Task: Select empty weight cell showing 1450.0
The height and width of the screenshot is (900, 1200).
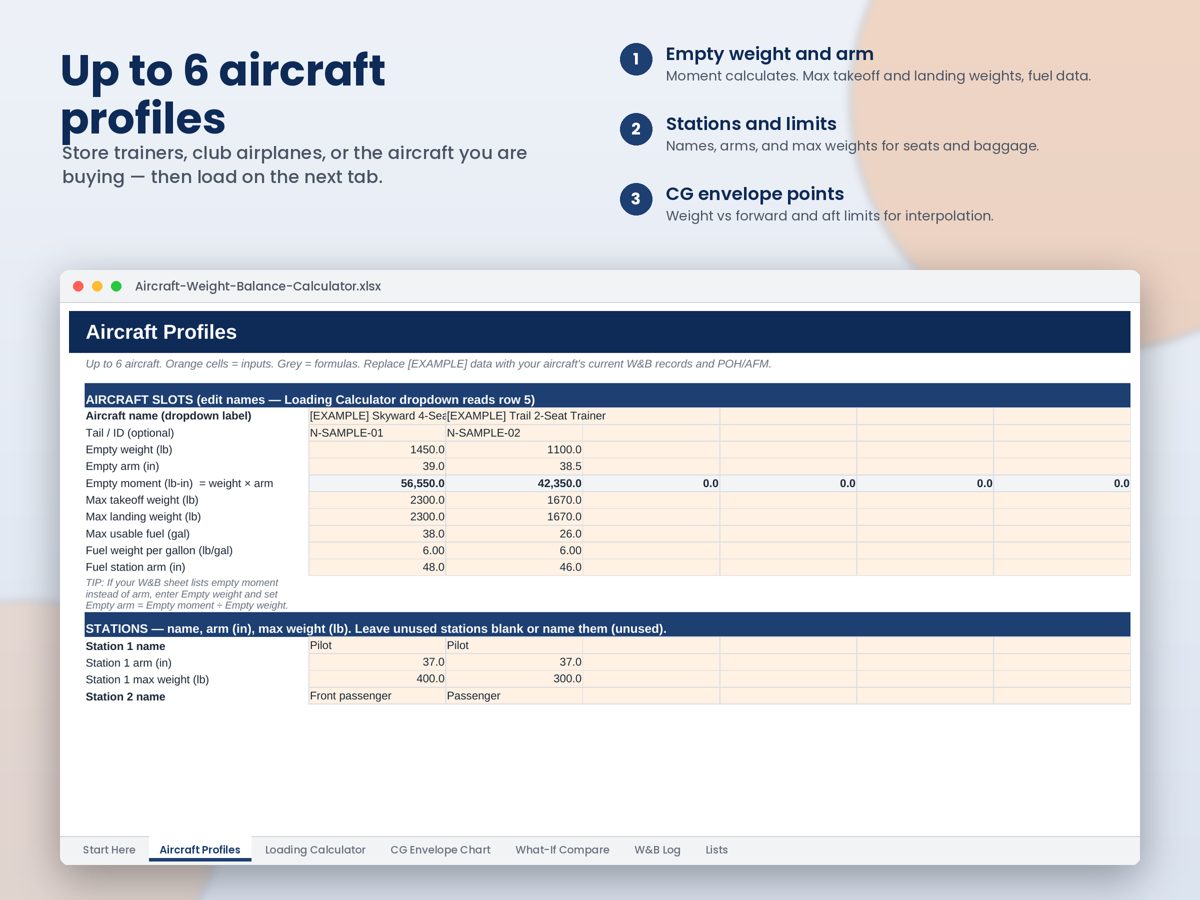Action: click(377, 450)
